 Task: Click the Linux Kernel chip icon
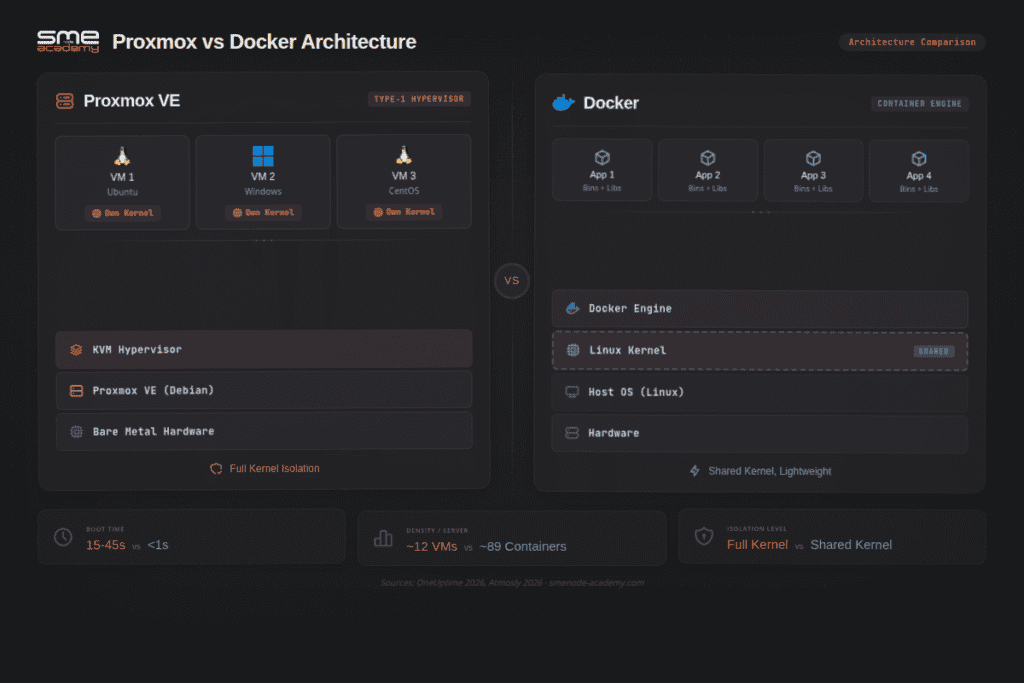click(573, 351)
